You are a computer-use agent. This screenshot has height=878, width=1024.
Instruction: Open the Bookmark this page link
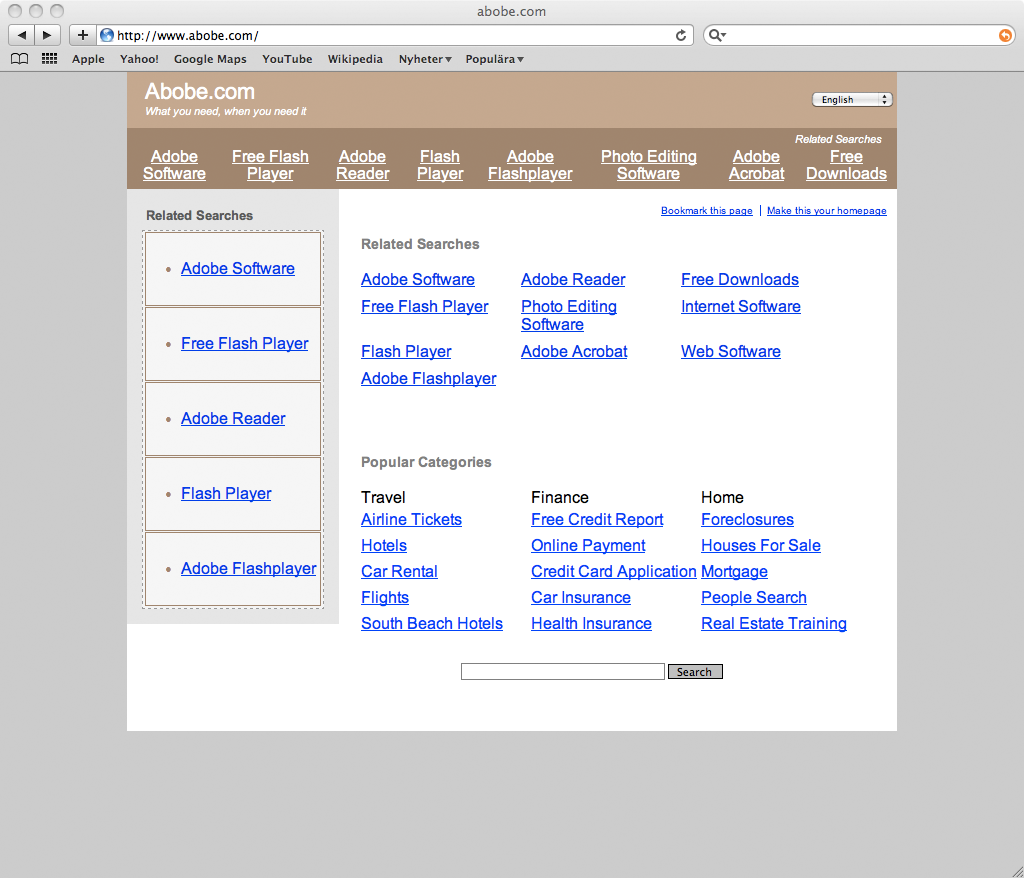[x=706, y=211]
